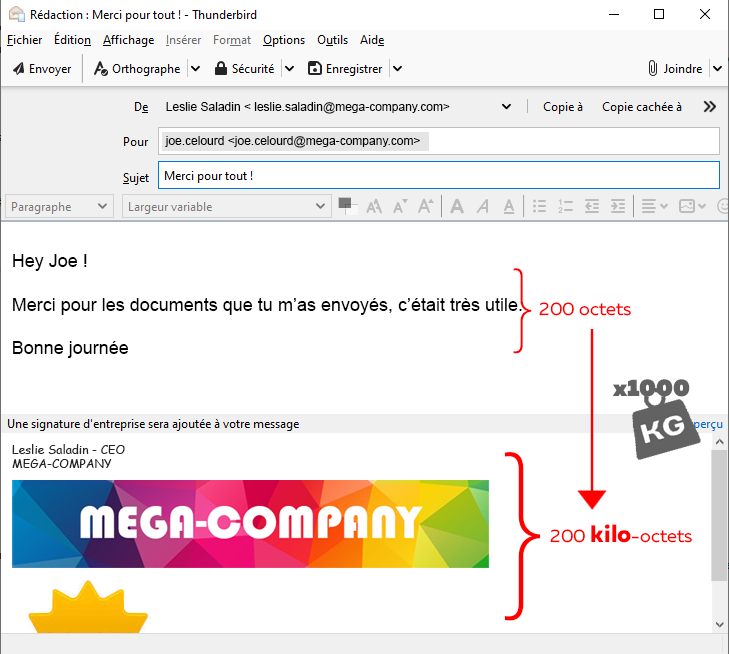Apply a numbered list
Viewport: 729px width, 654px height.
566,206
